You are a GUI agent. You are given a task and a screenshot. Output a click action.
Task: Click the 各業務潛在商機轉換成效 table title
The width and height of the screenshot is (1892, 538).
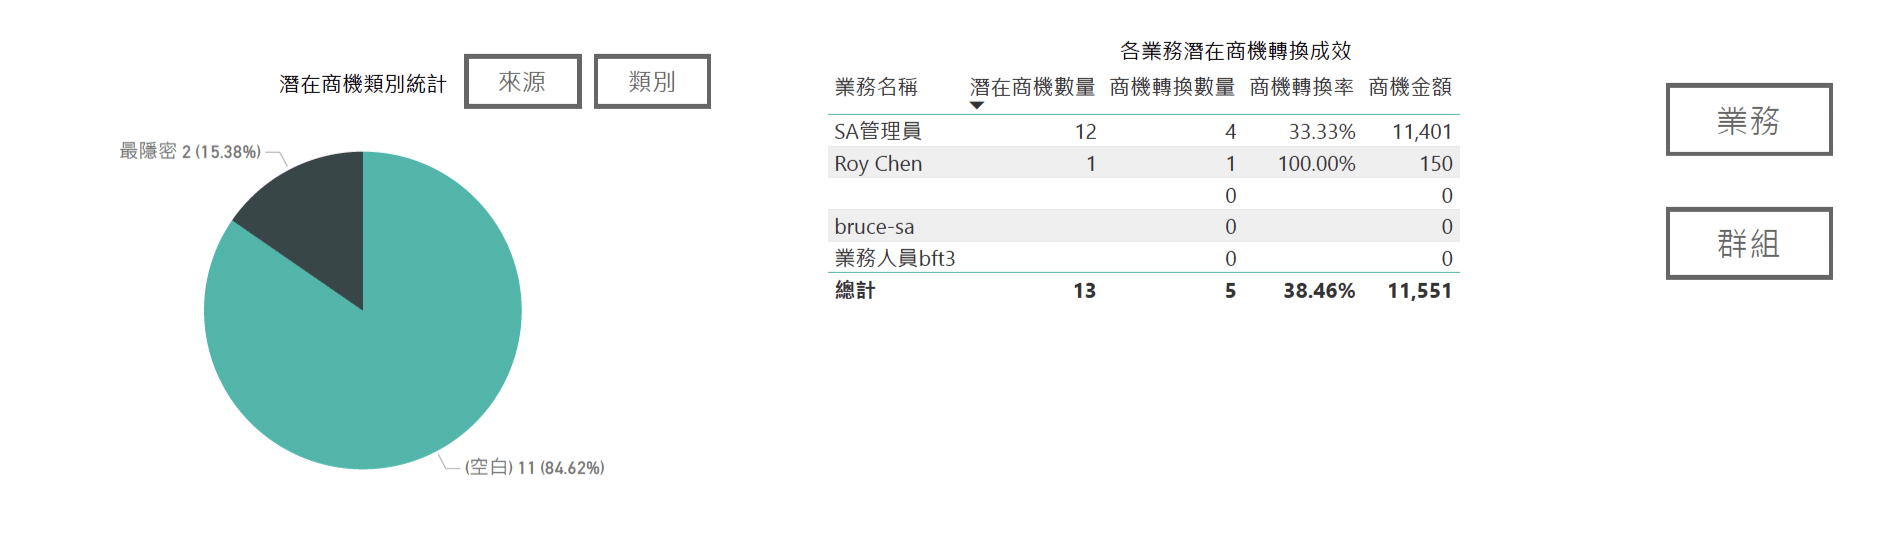(1236, 50)
